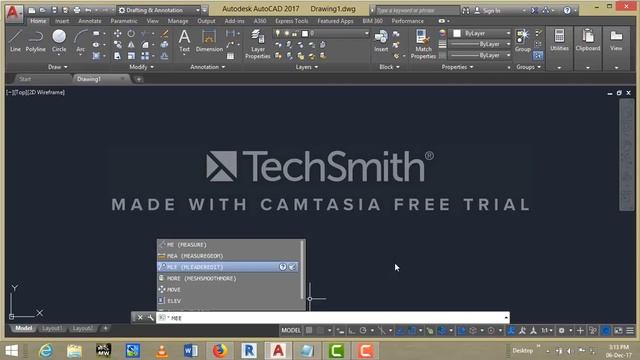Choose the Move tool in Modify panel
The image size is (640, 360).
click(118, 33)
